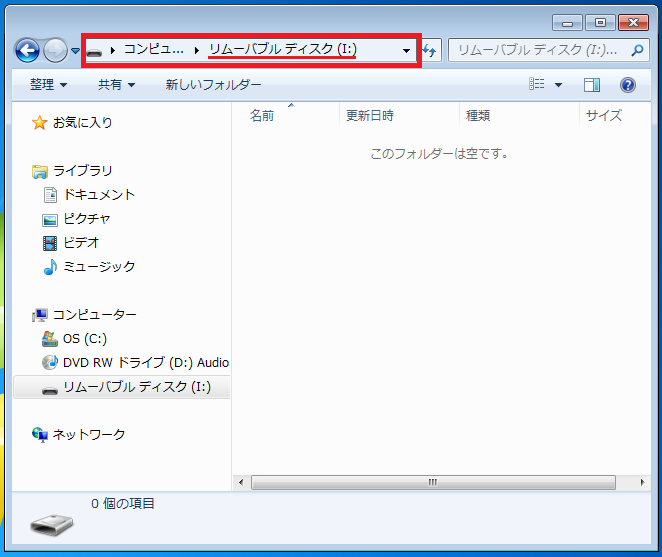The height and width of the screenshot is (557, 662).
Task: Refresh the folder with the refresh icon
Action: click(x=431, y=51)
